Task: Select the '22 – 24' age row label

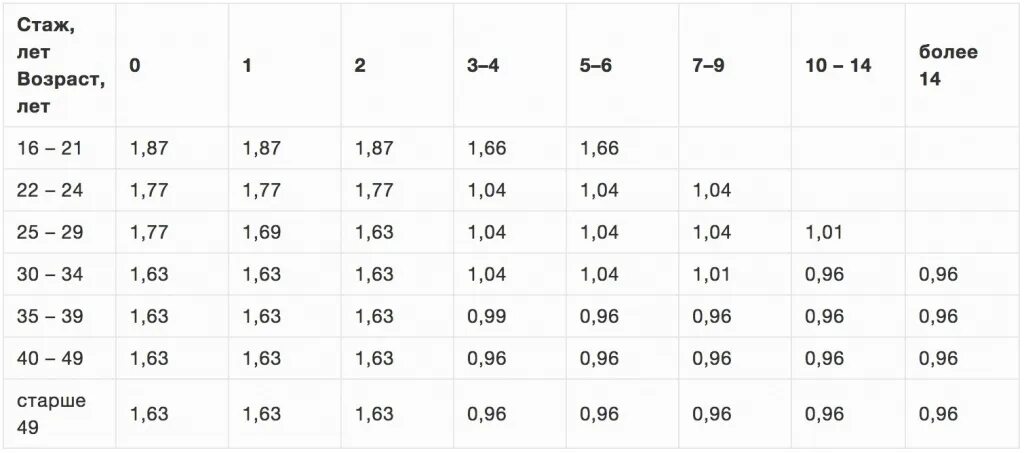Action: tap(50, 191)
